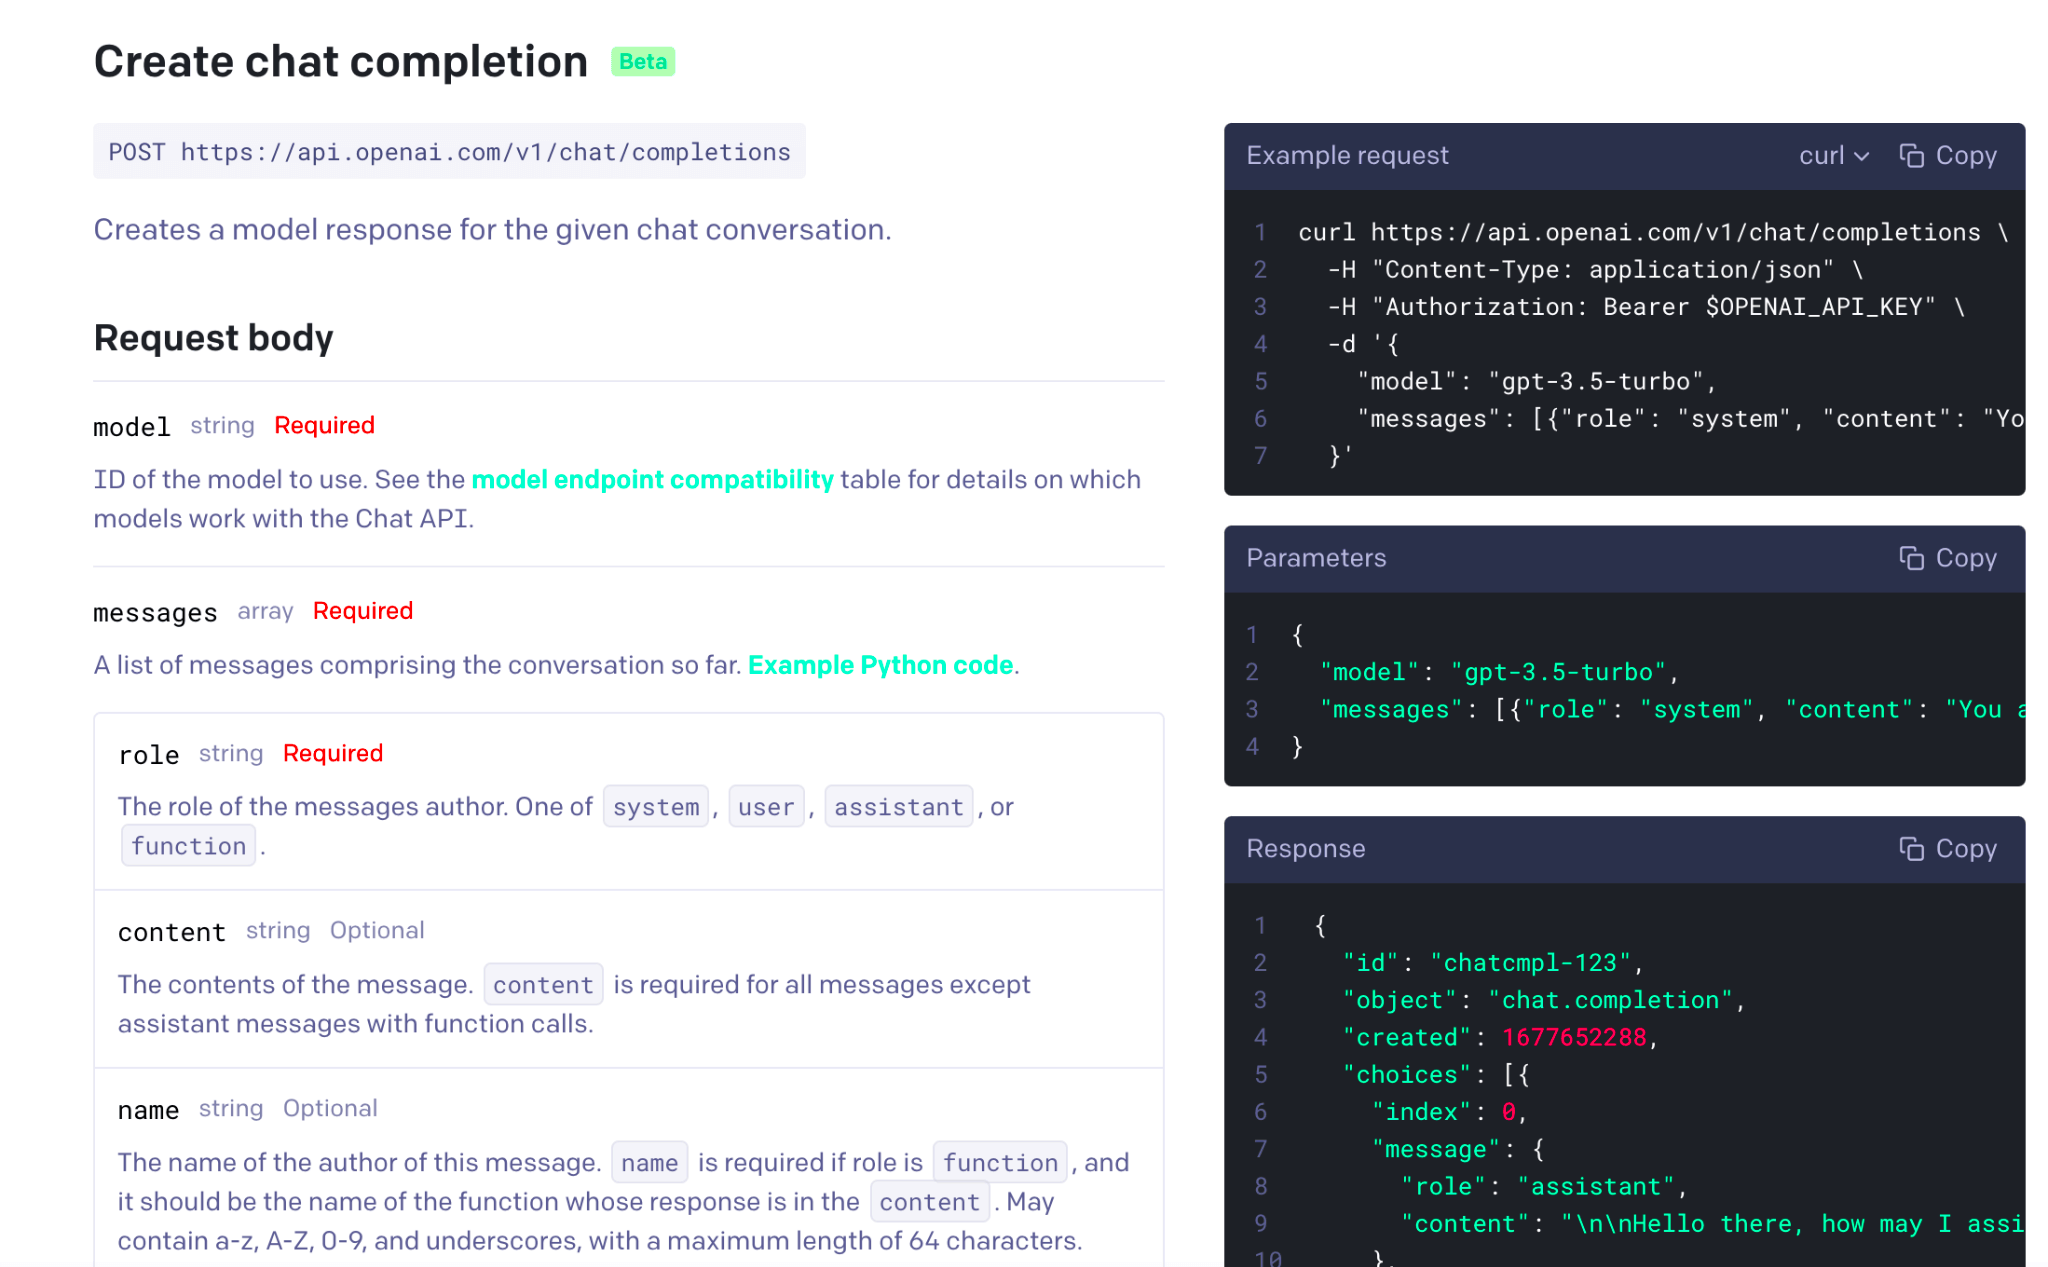2048x1267 pixels.
Task: Expand the messages array parameter
Action: click(154, 610)
